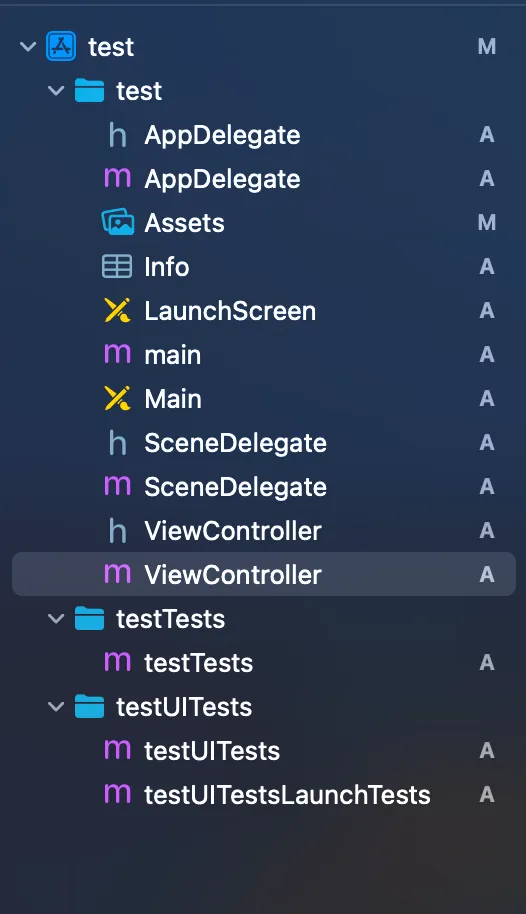526x914 pixels.
Task: Click the Main storyboard icon
Action: (117, 399)
